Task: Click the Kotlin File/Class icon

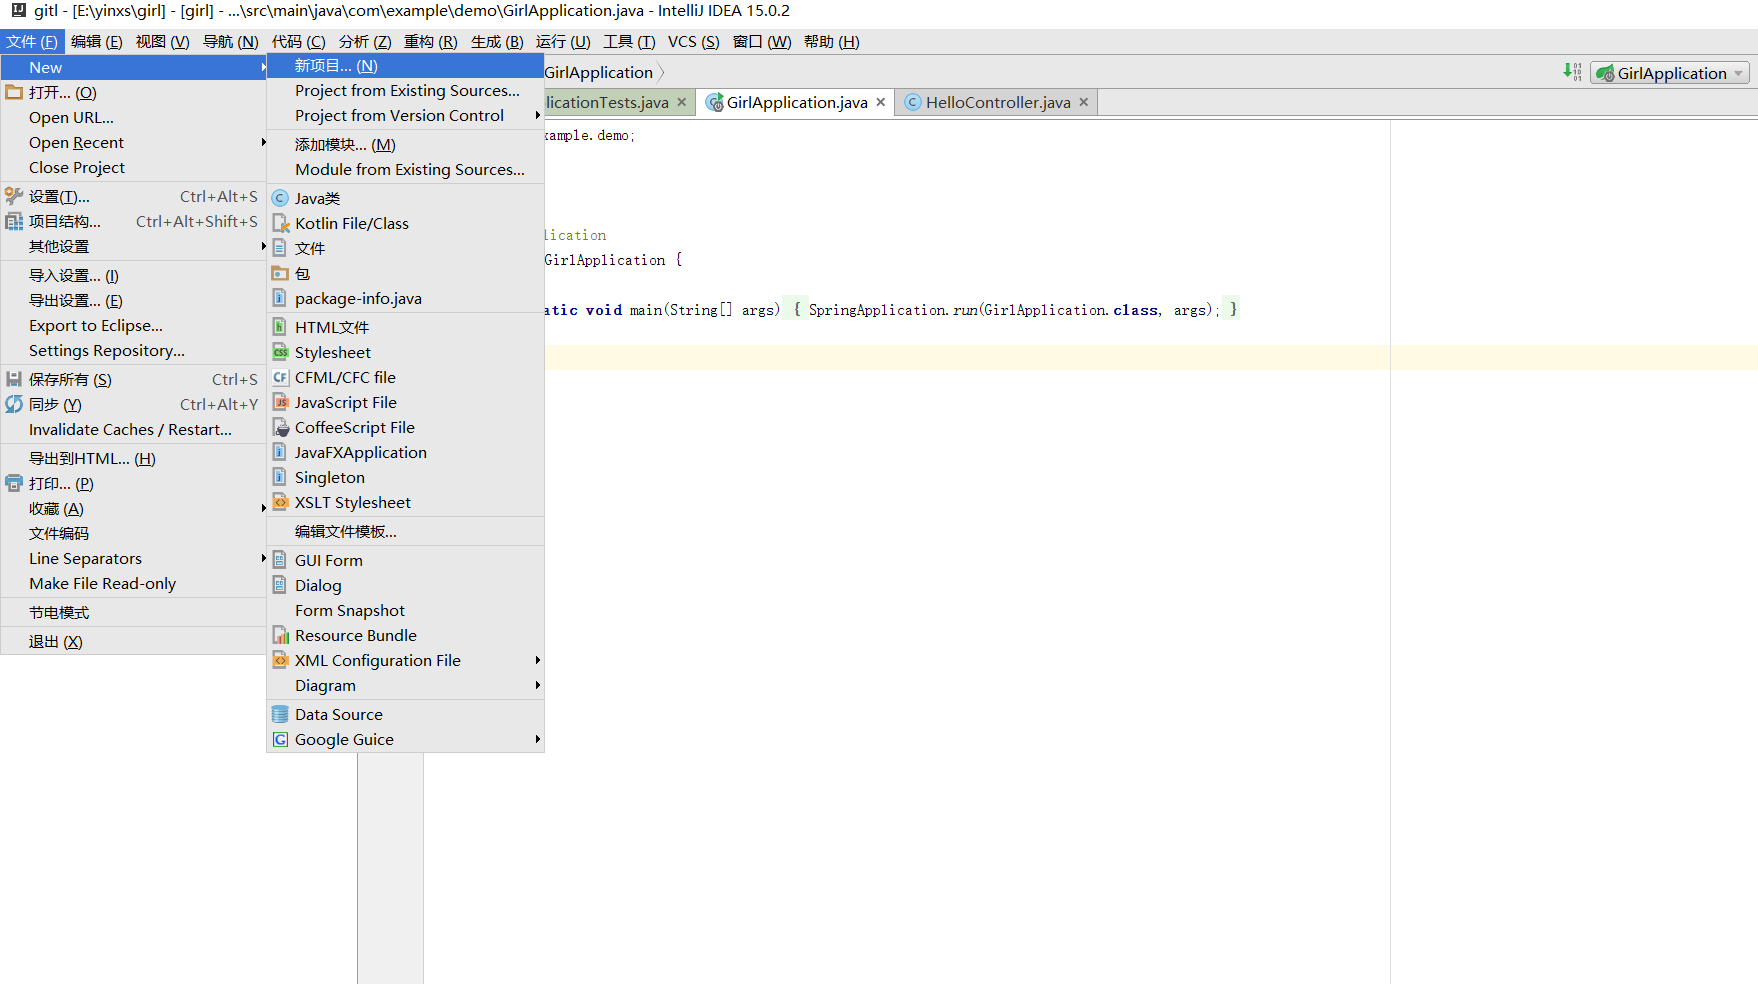Action: [x=280, y=223]
